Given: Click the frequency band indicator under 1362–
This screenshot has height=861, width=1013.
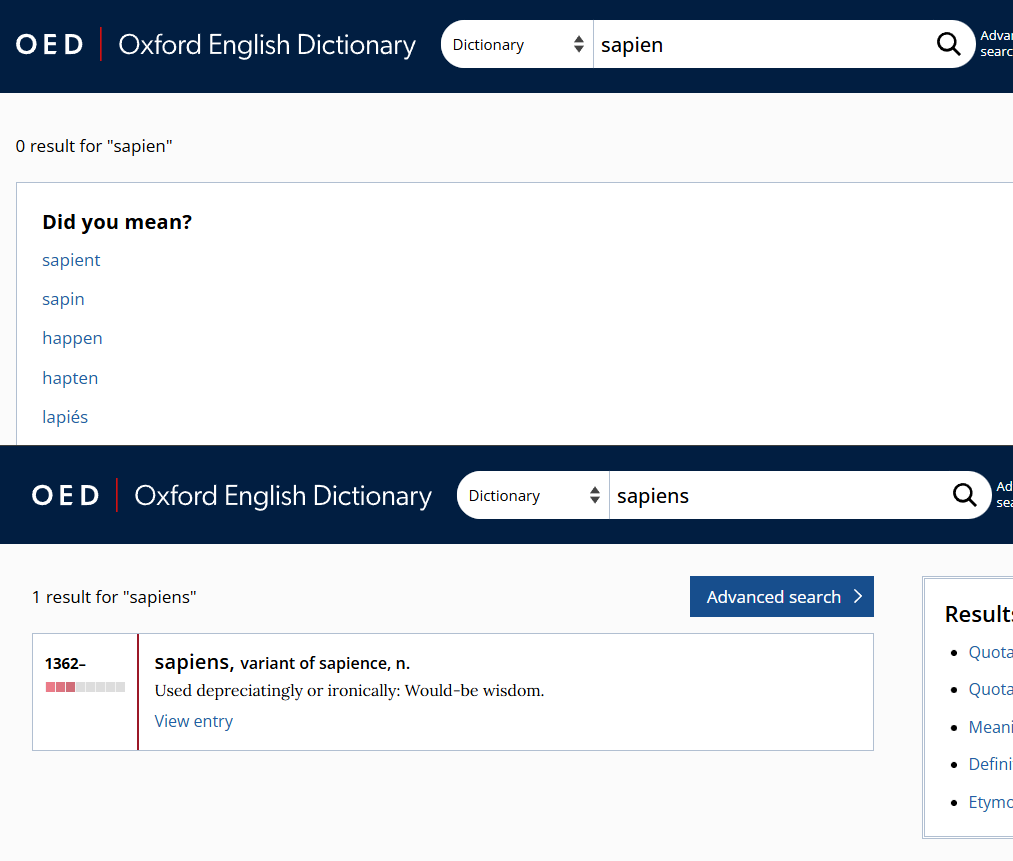Looking at the screenshot, I should (x=85, y=687).
